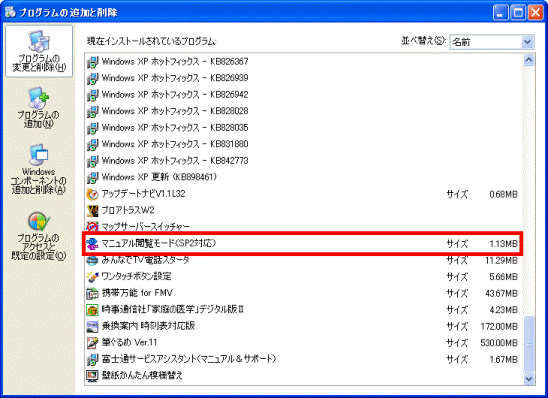Click the プロアトラスW2 program icon
548x398 pixels.
pos(92,211)
